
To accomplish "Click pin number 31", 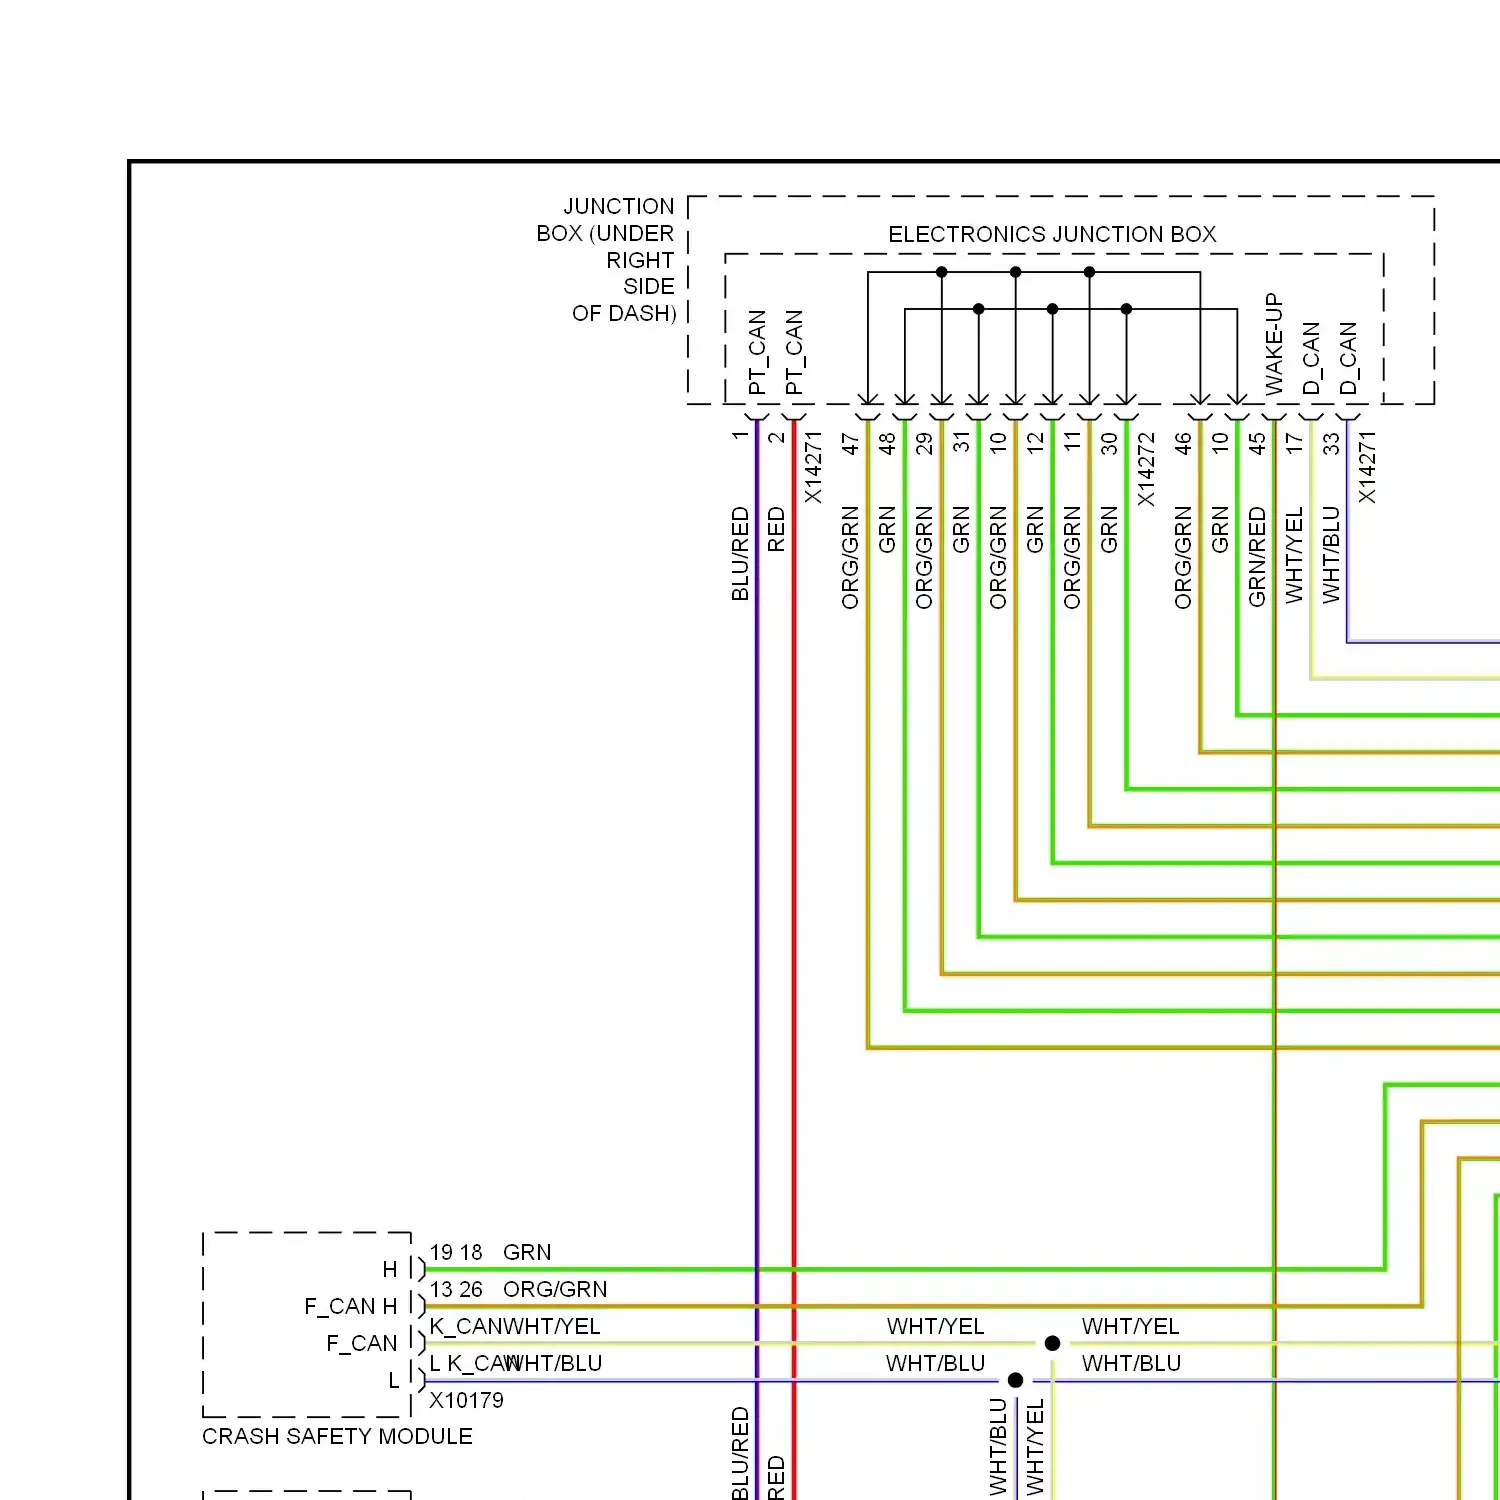I will [x=961, y=443].
